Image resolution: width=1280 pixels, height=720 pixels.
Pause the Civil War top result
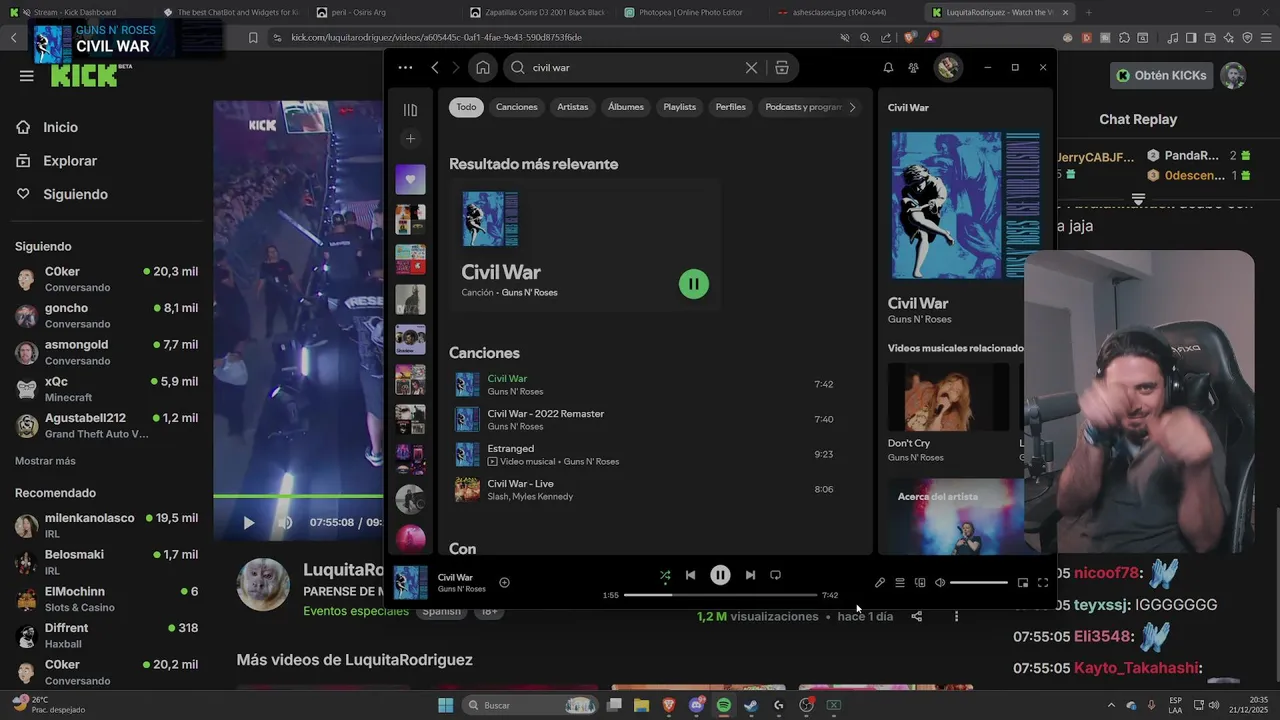(x=693, y=284)
